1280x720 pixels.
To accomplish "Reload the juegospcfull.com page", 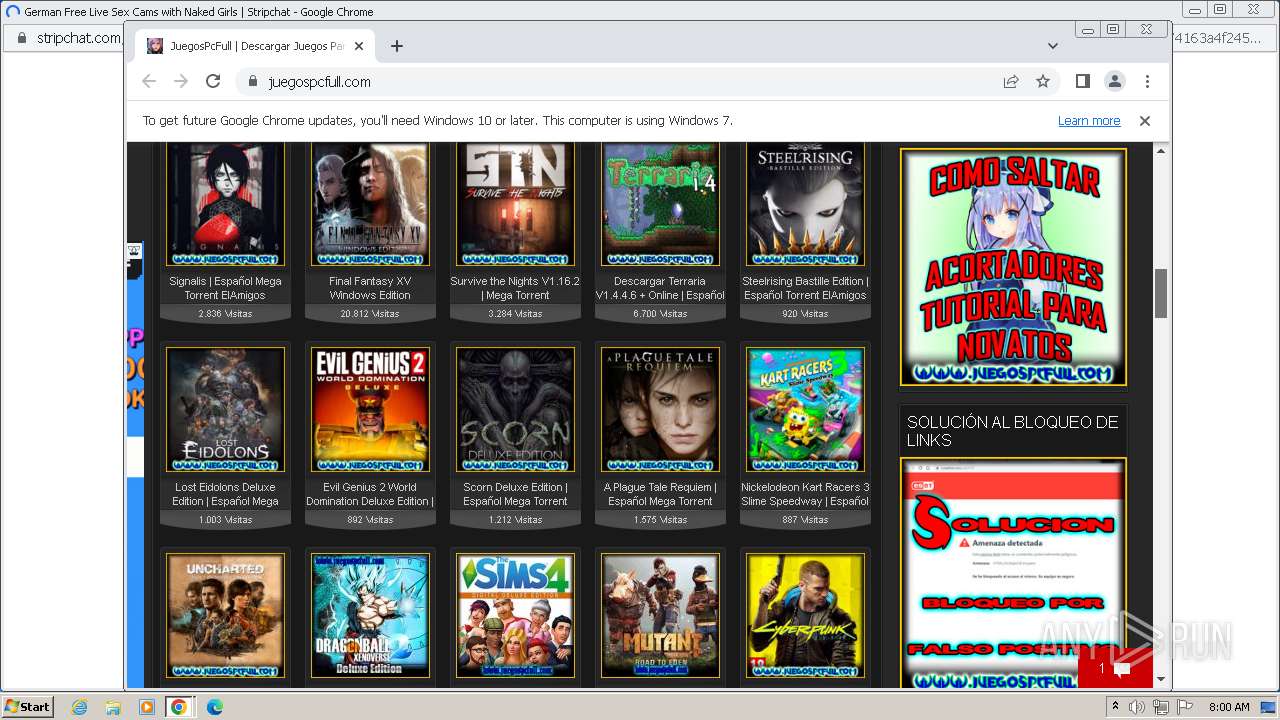I will [213, 81].
